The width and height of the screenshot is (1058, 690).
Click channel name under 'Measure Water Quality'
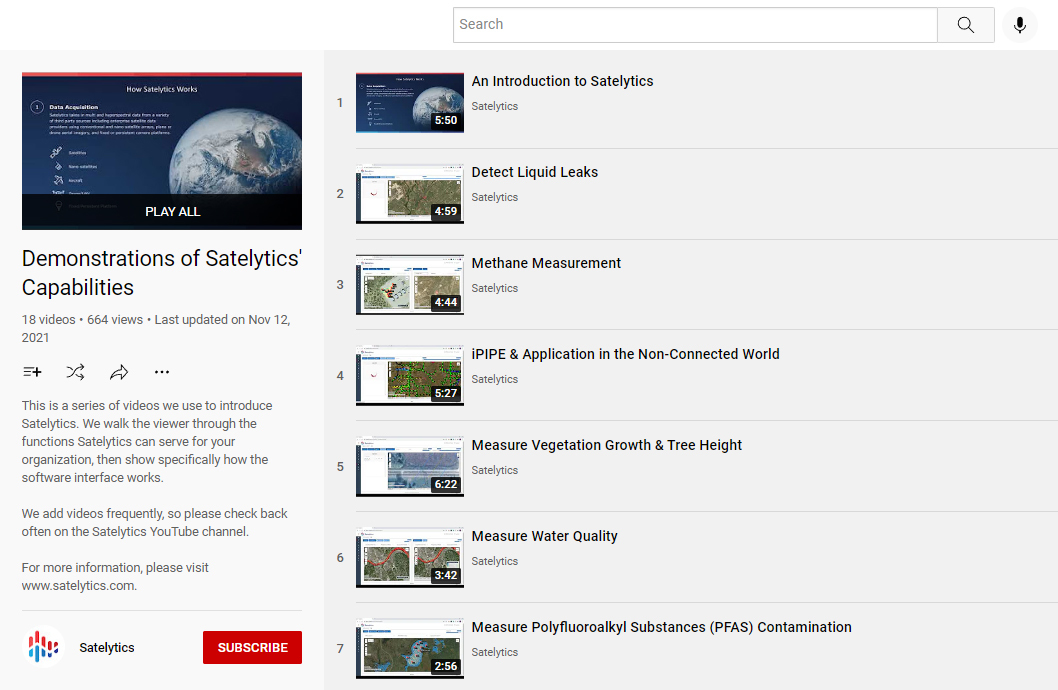495,561
